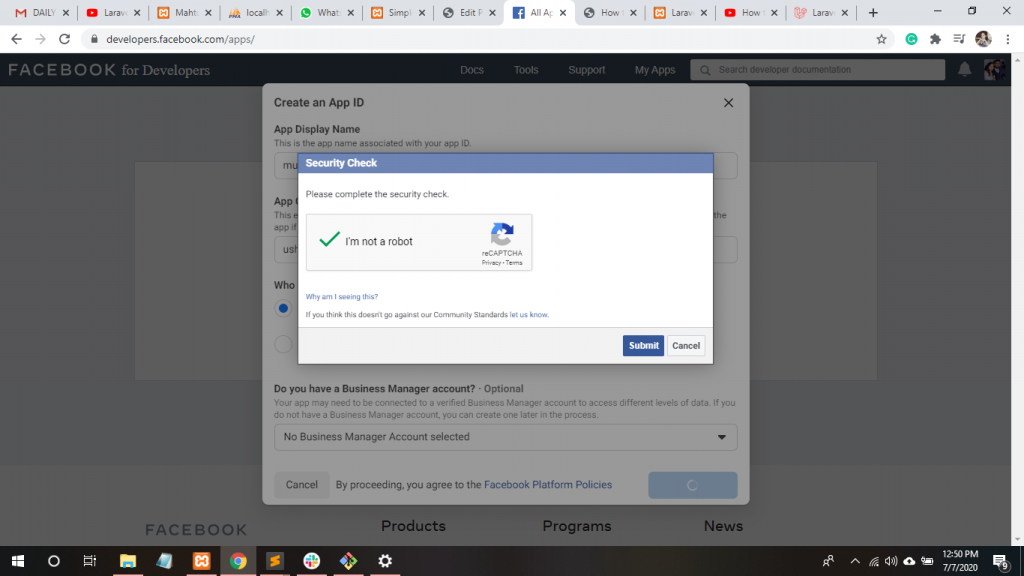Open a new browser tab
Image resolution: width=1024 pixels, height=576 pixels.
873,12
